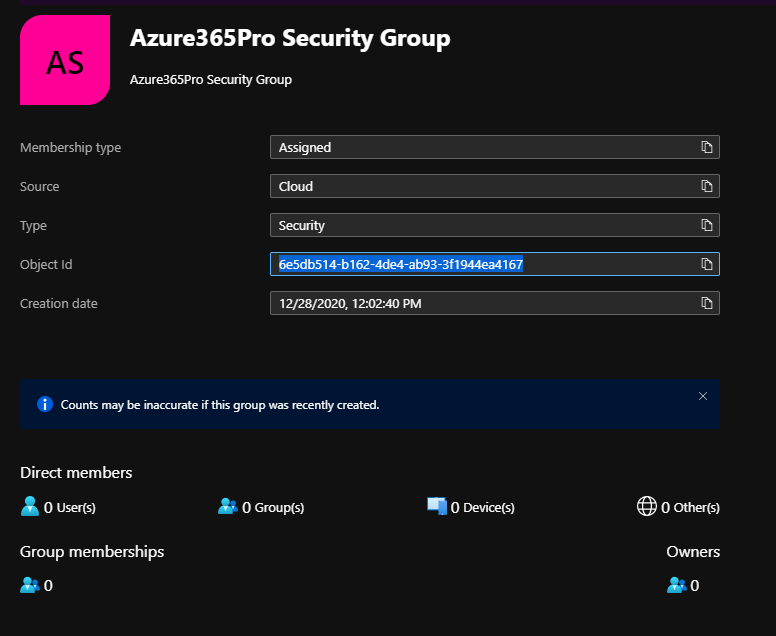Screen dimensions: 776x636
Task: Click the counts may be inaccurate message
Action: tap(220, 405)
